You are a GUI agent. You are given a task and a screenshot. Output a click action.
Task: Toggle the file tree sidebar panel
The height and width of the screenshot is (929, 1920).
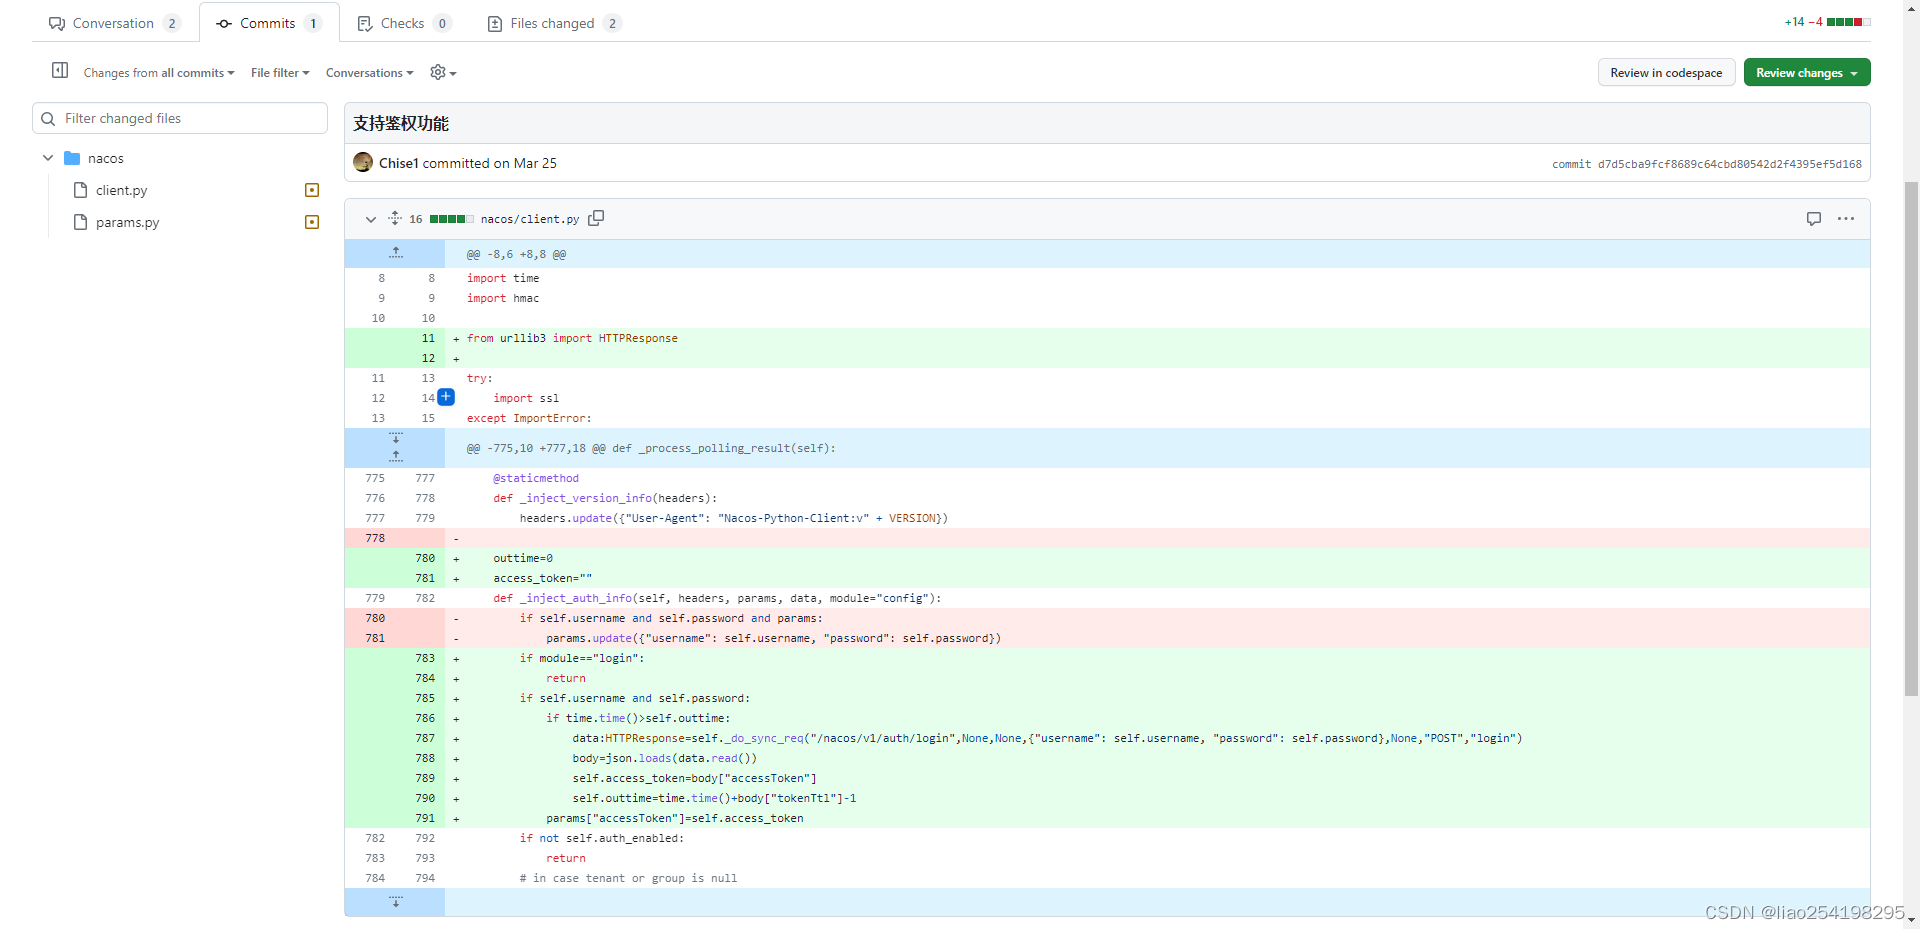click(59, 70)
